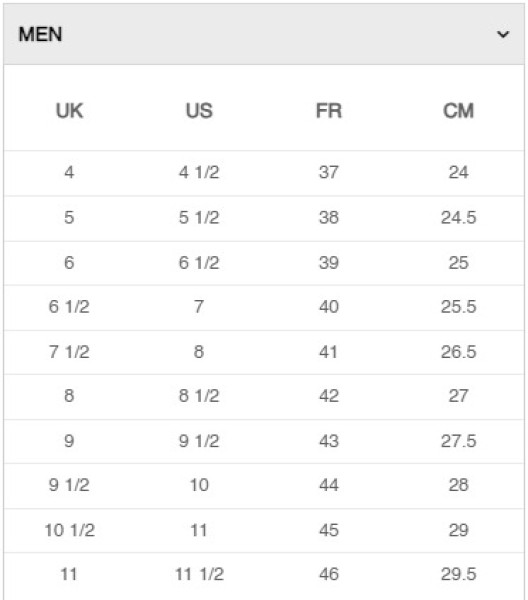The width and height of the screenshot is (528, 600).
Task: Click FR size 46 cell
Action: pos(329,574)
